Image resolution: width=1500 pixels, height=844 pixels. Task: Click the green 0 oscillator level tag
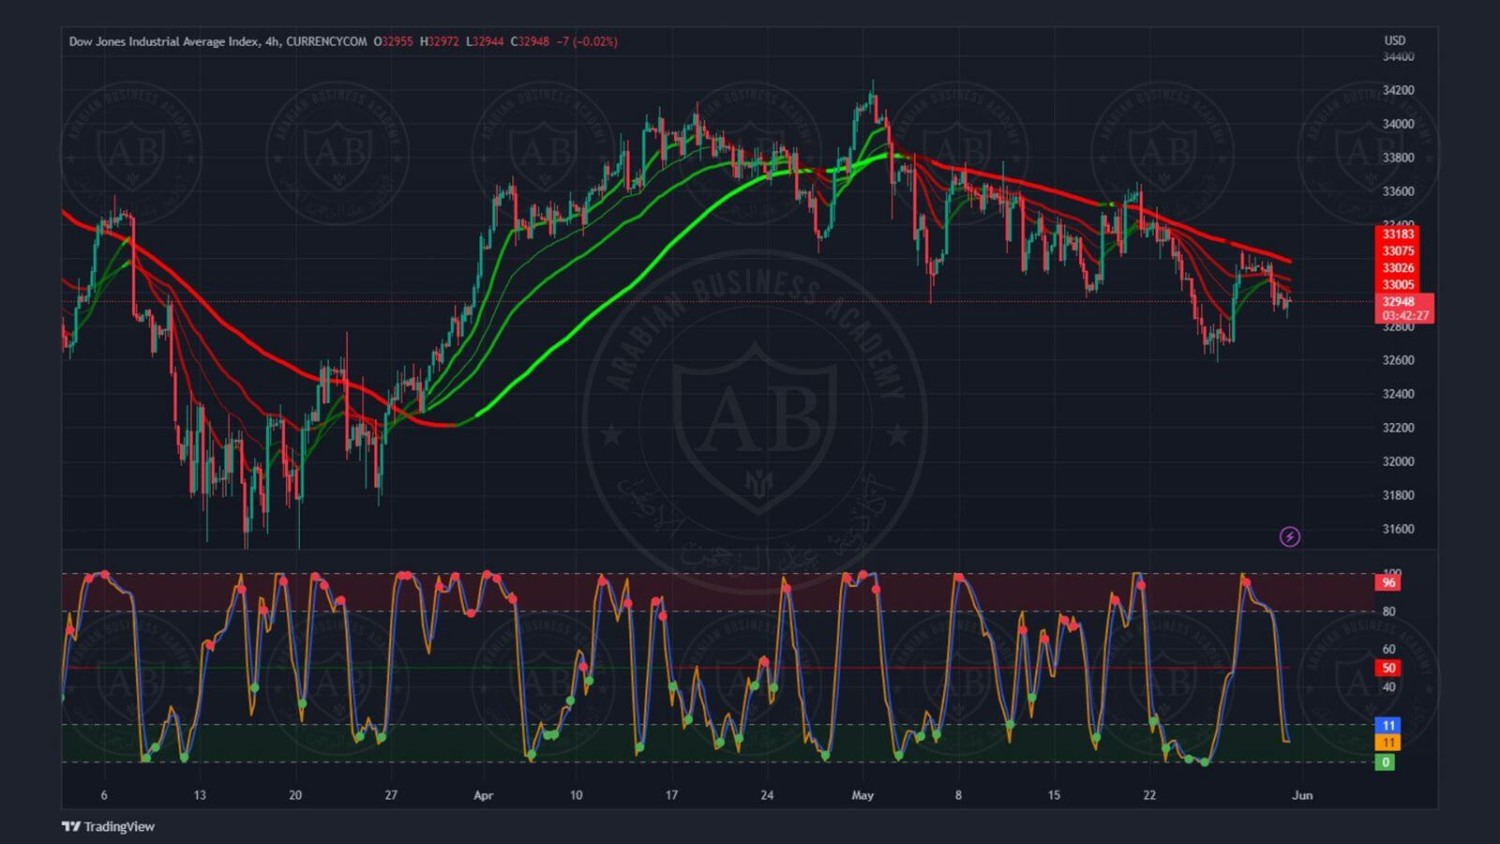[x=1385, y=762]
